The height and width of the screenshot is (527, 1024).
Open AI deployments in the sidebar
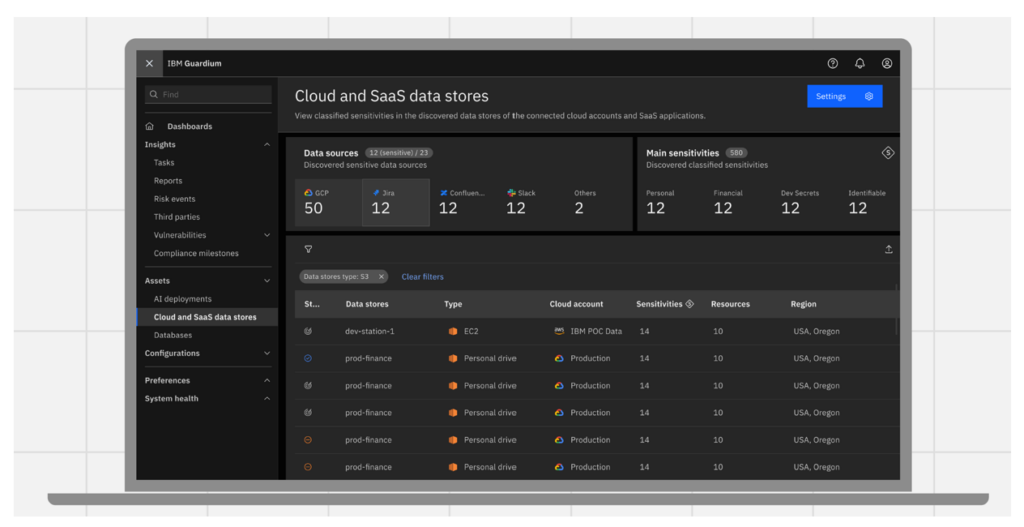coord(182,299)
